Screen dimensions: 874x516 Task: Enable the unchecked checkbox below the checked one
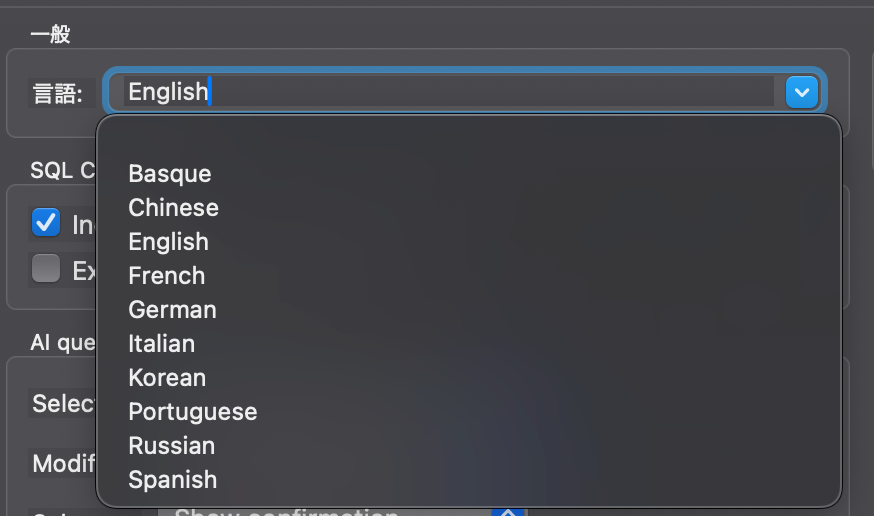46,269
